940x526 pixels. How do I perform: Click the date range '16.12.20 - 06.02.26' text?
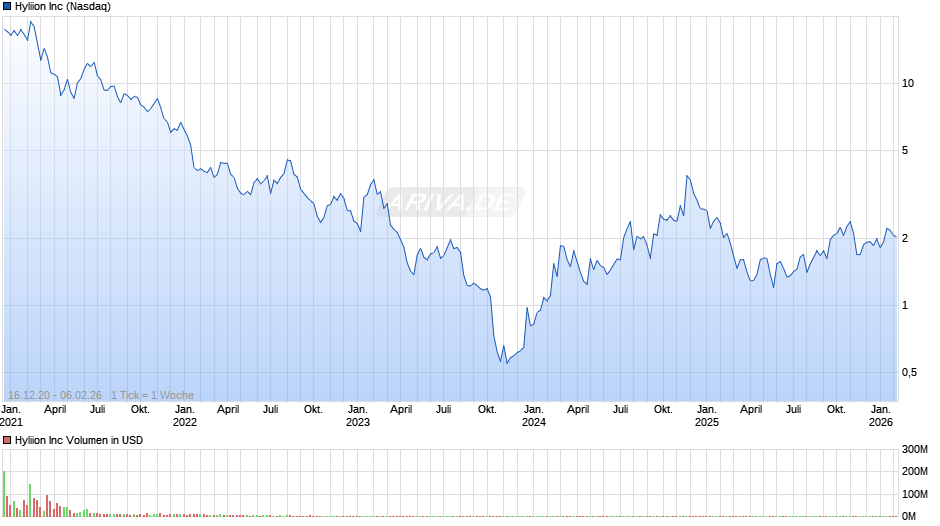(x=55, y=395)
